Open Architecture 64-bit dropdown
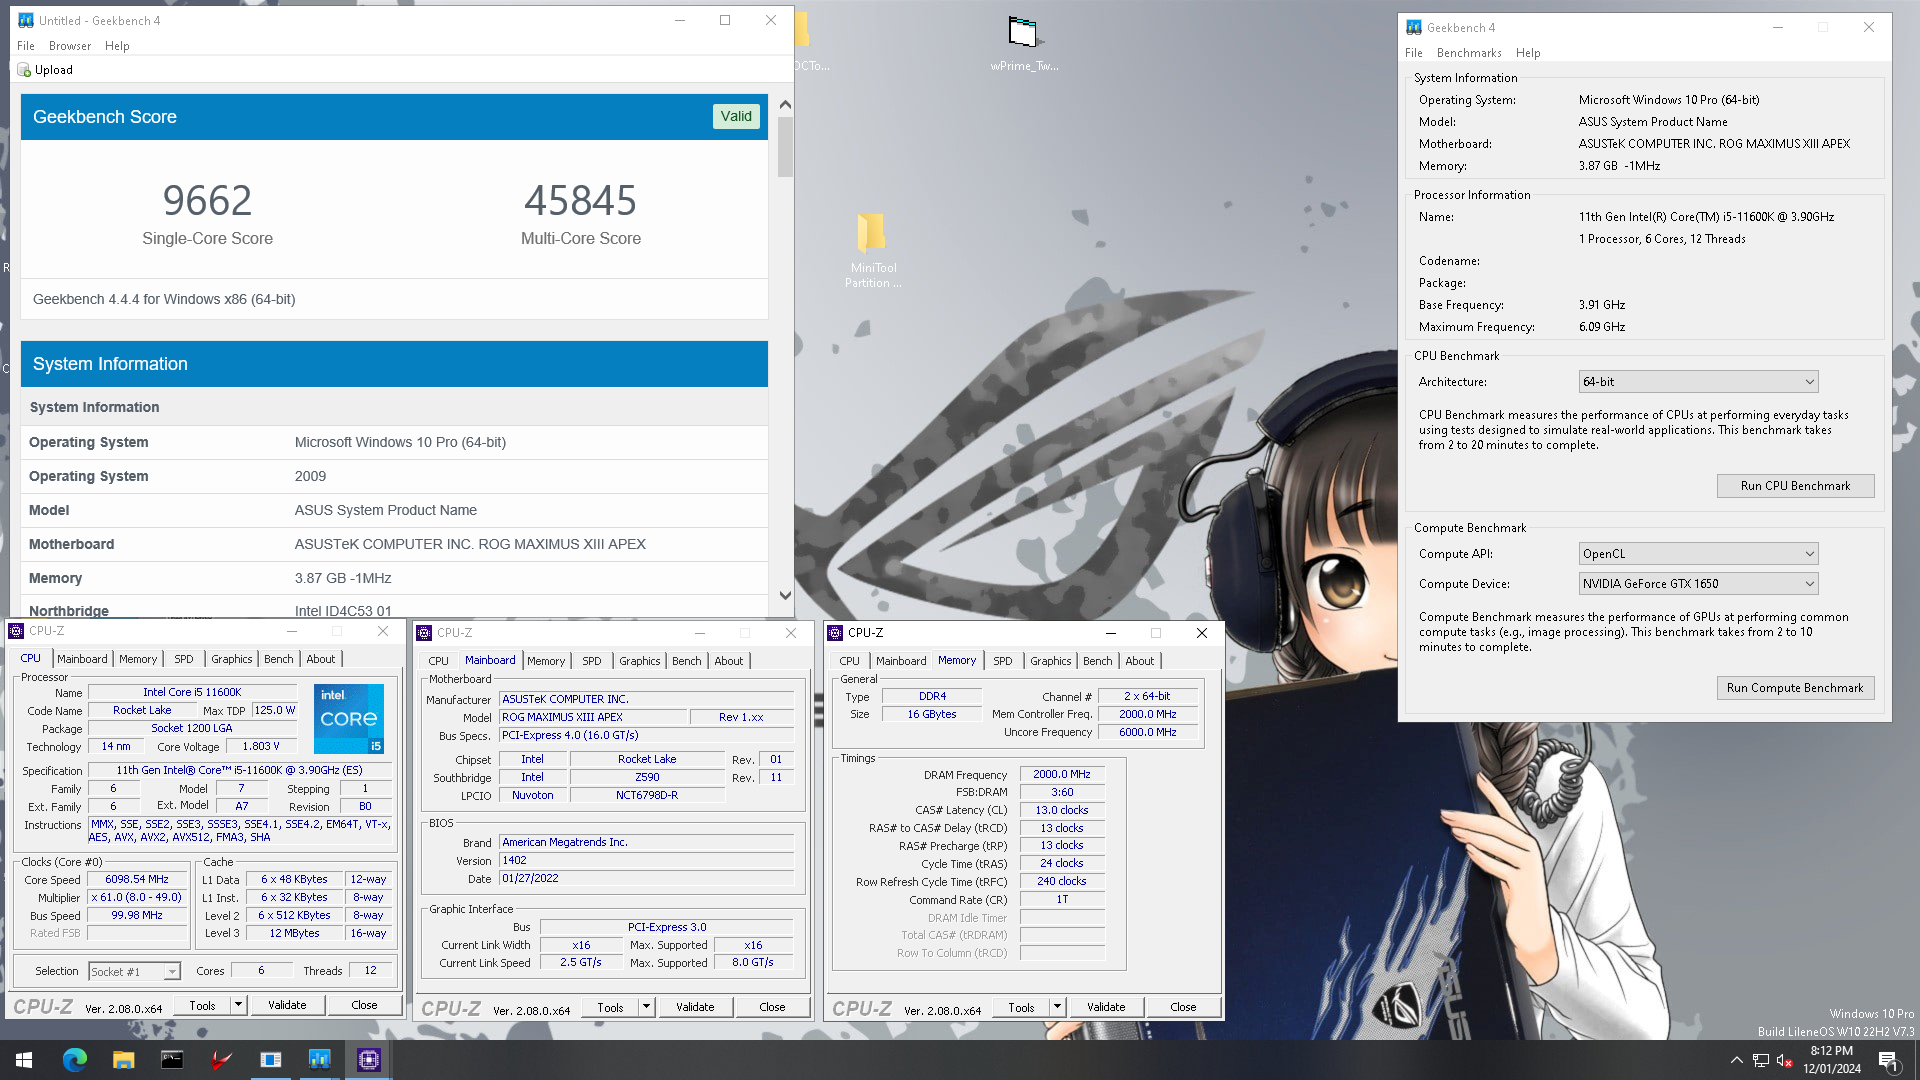1920x1080 pixels. pos(1698,382)
